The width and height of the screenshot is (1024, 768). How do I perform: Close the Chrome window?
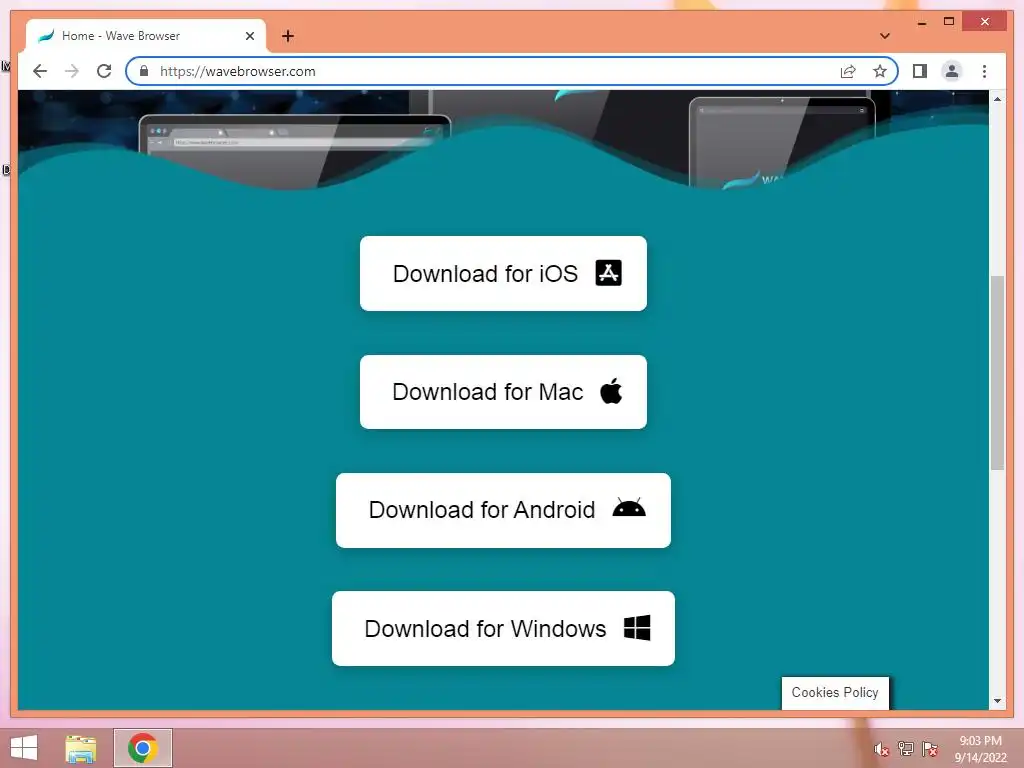985,22
